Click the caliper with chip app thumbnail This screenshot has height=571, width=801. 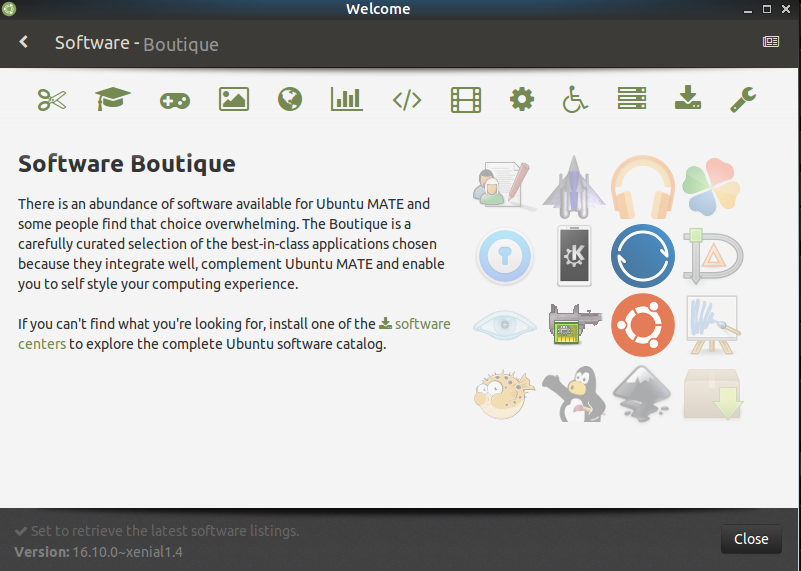[575, 324]
